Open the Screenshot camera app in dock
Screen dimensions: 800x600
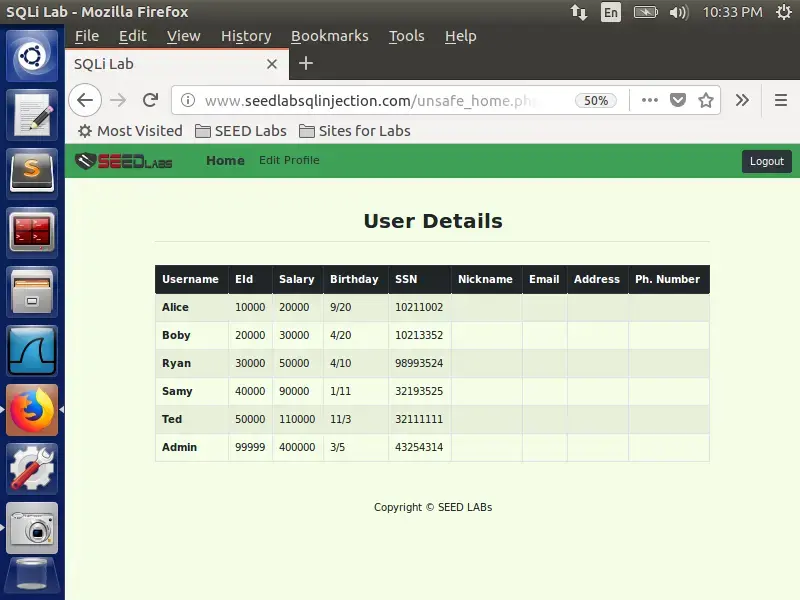[32, 528]
